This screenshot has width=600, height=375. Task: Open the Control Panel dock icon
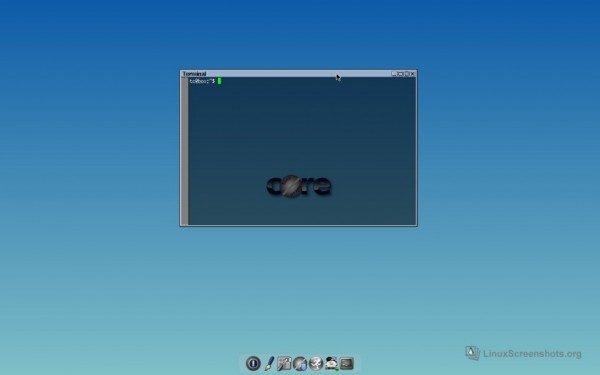tap(284, 363)
